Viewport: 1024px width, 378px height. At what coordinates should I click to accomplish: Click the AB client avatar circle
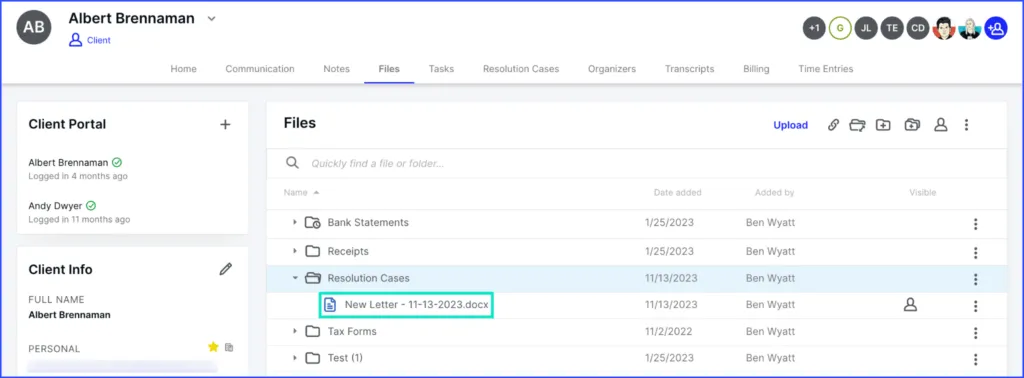tap(34, 27)
